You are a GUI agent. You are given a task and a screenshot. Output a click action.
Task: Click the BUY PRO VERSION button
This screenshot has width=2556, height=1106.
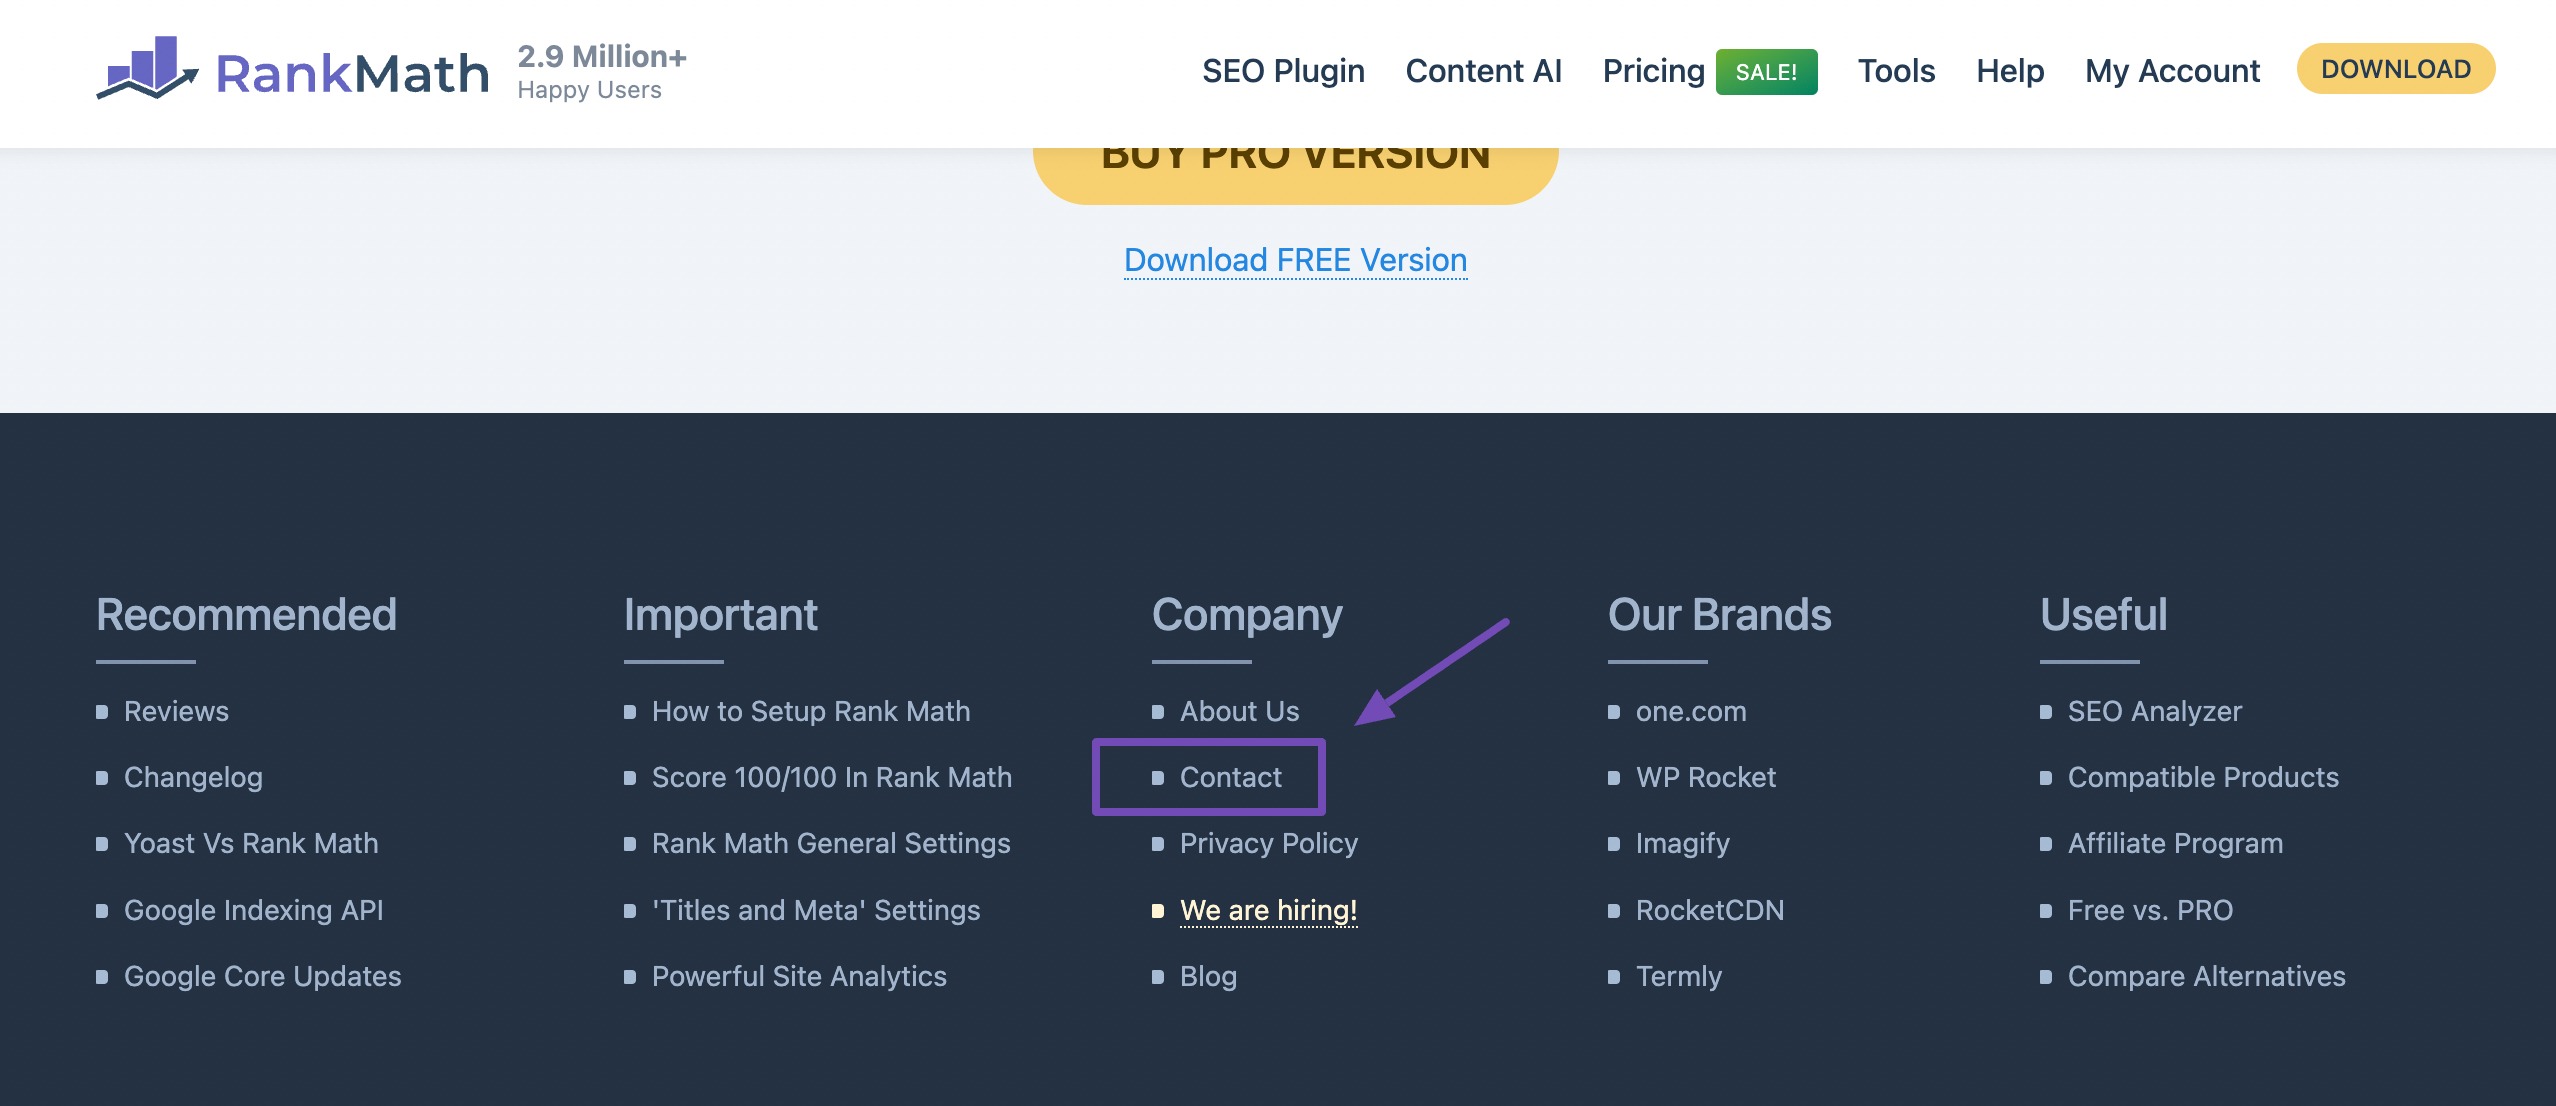[1295, 175]
